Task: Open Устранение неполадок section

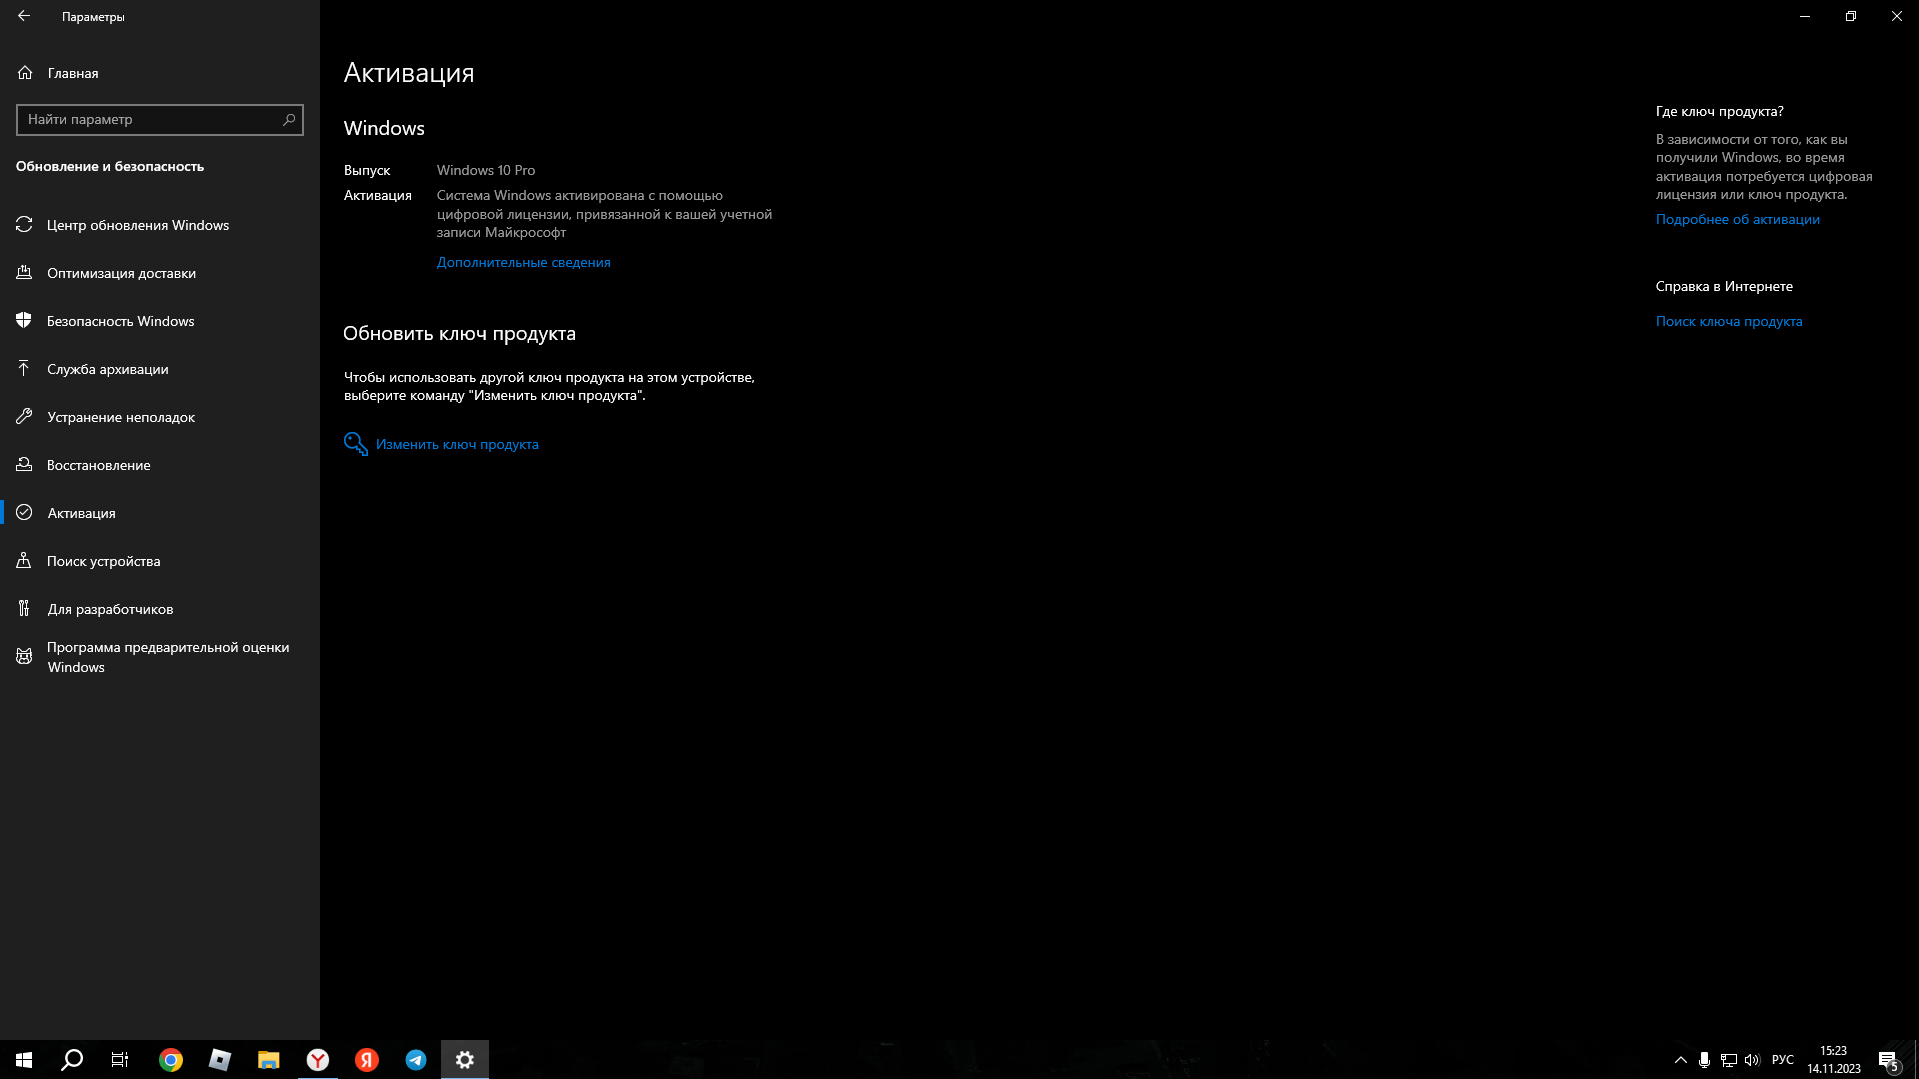Action: click(160, 417)
